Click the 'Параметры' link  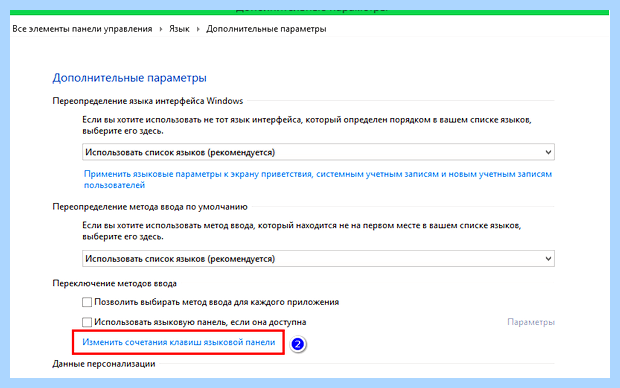531,322
